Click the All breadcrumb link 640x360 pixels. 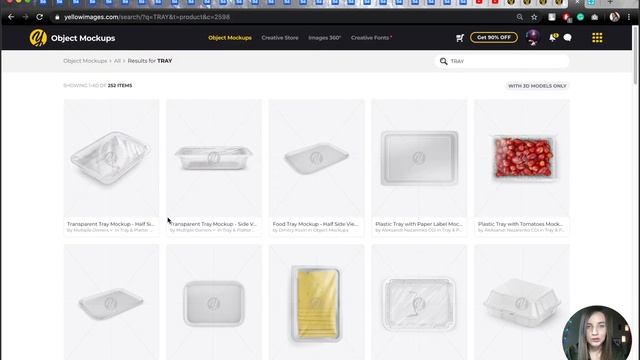click(x=117, y=61)
